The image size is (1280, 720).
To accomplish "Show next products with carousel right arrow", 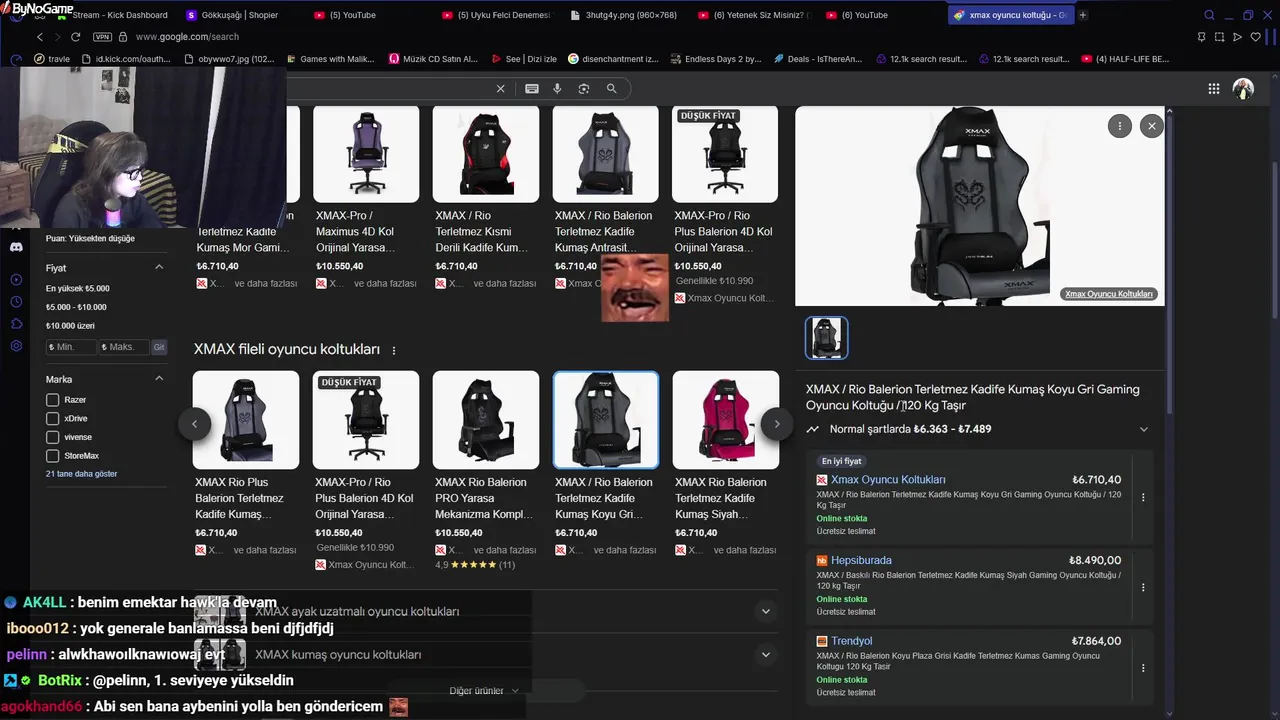I will point(777,424).
